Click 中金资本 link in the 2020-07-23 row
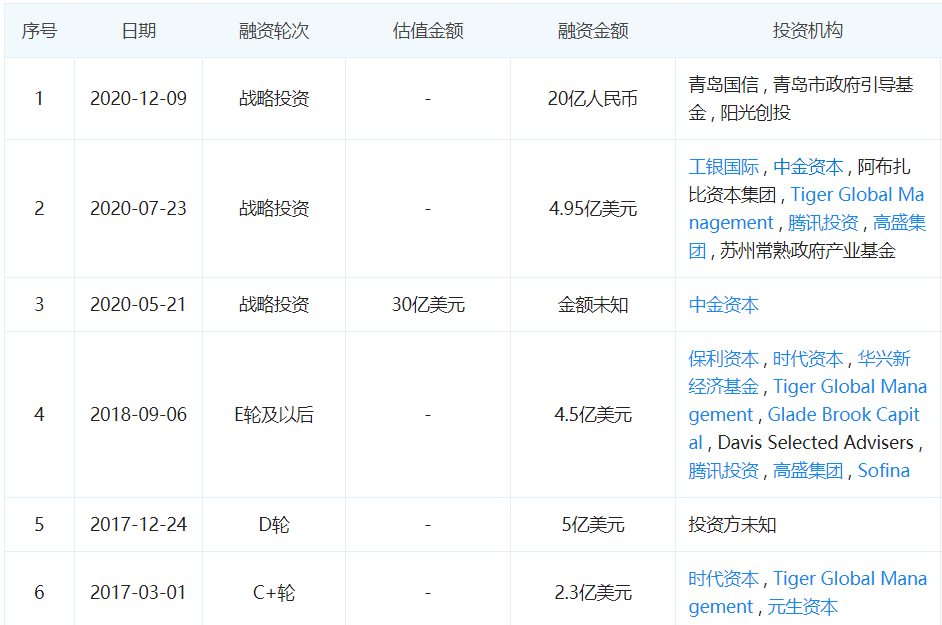 808,166
